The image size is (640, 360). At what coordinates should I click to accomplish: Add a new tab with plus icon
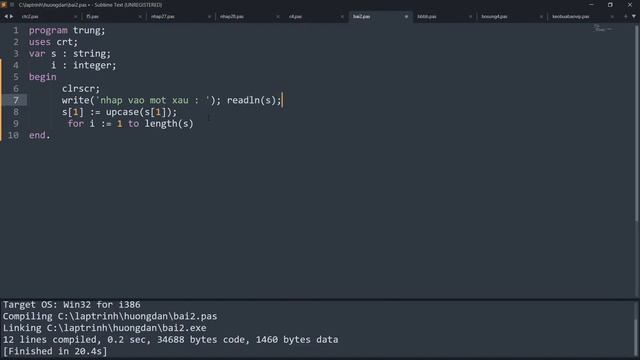pyautogui.click(x=625, y=16)
